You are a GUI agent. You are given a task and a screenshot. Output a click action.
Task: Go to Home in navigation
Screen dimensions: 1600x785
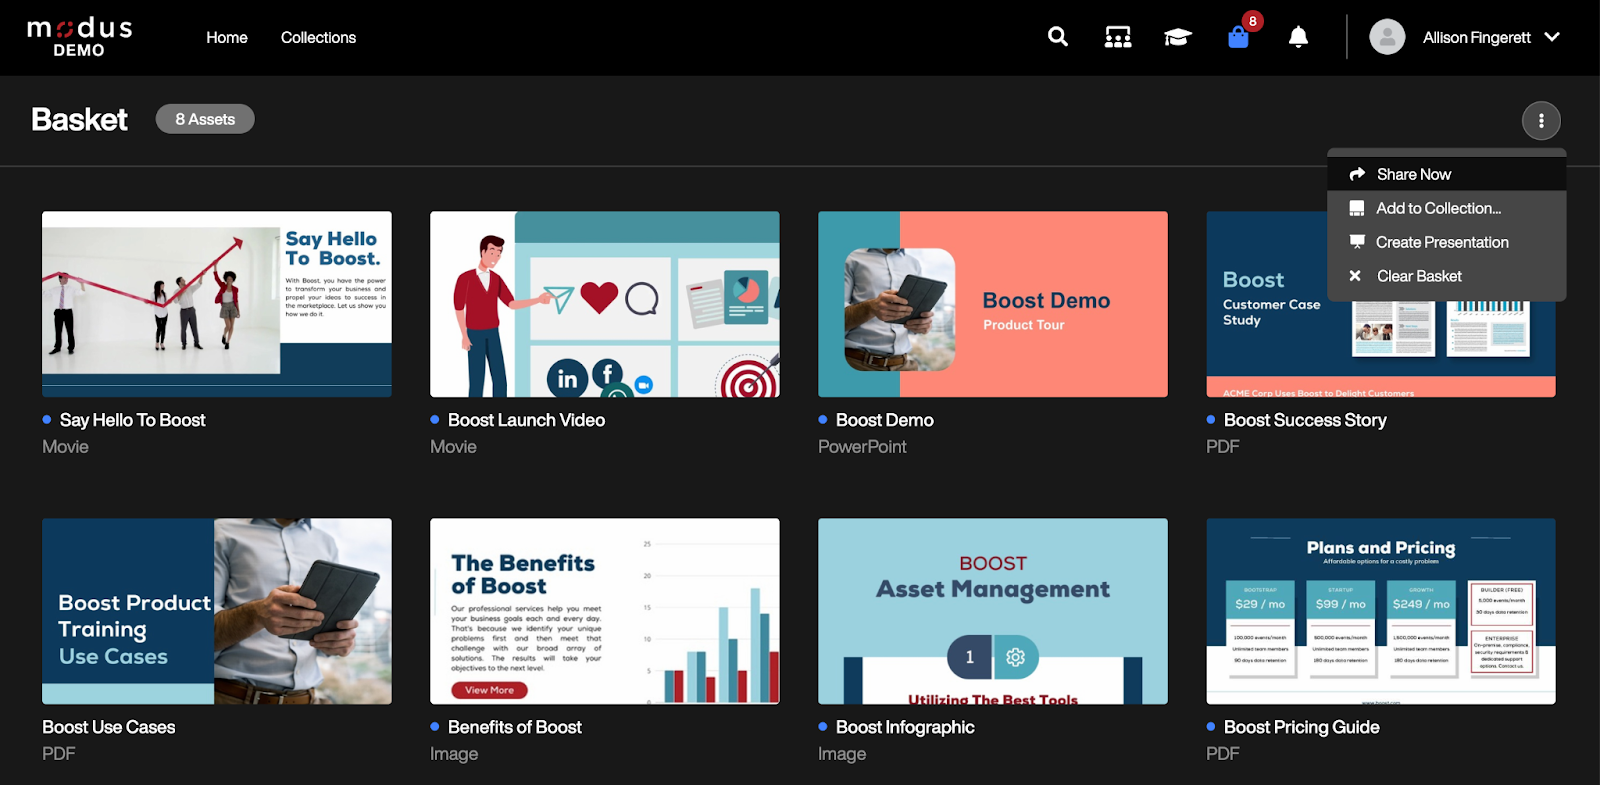coord(227,38)
